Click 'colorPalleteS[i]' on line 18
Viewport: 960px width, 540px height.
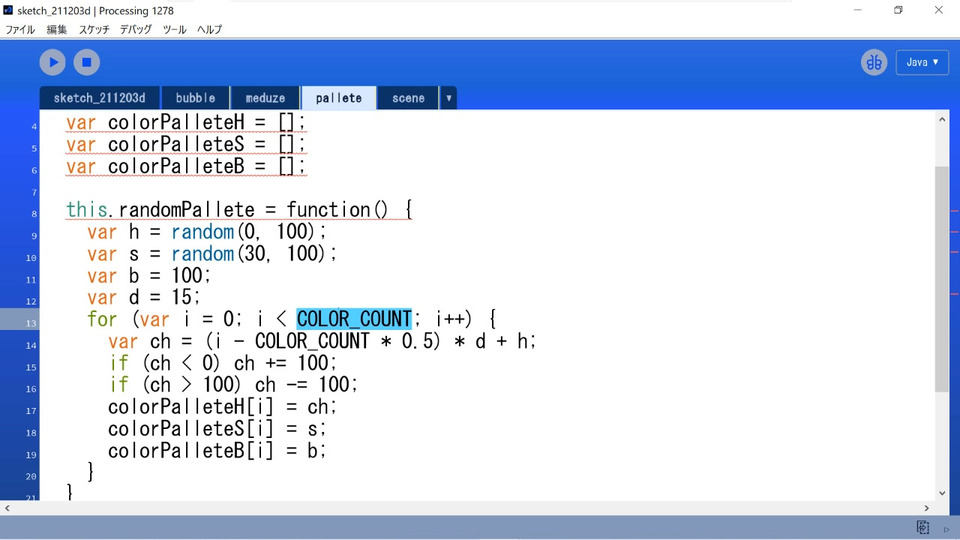pyautogui.click(x=190, y=429)
